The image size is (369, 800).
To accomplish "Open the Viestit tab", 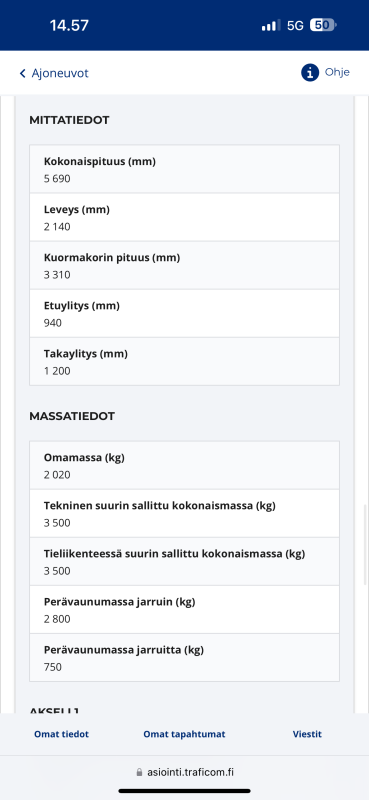I will [x=307, y=734].
